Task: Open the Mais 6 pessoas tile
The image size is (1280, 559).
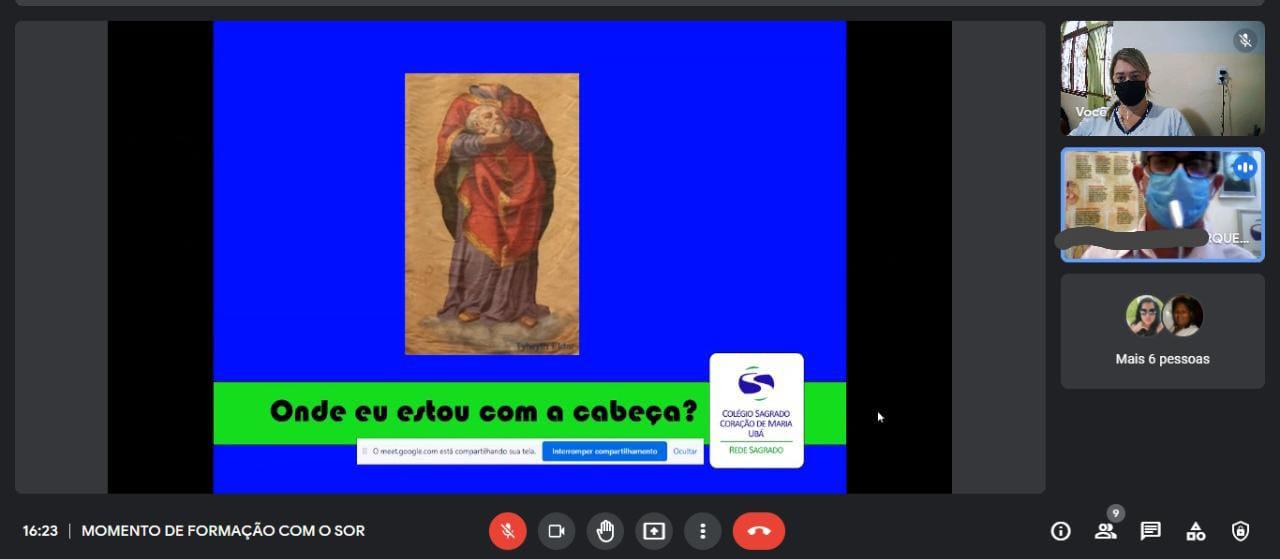Action: pyautogui.click(x=1162, y=331)
